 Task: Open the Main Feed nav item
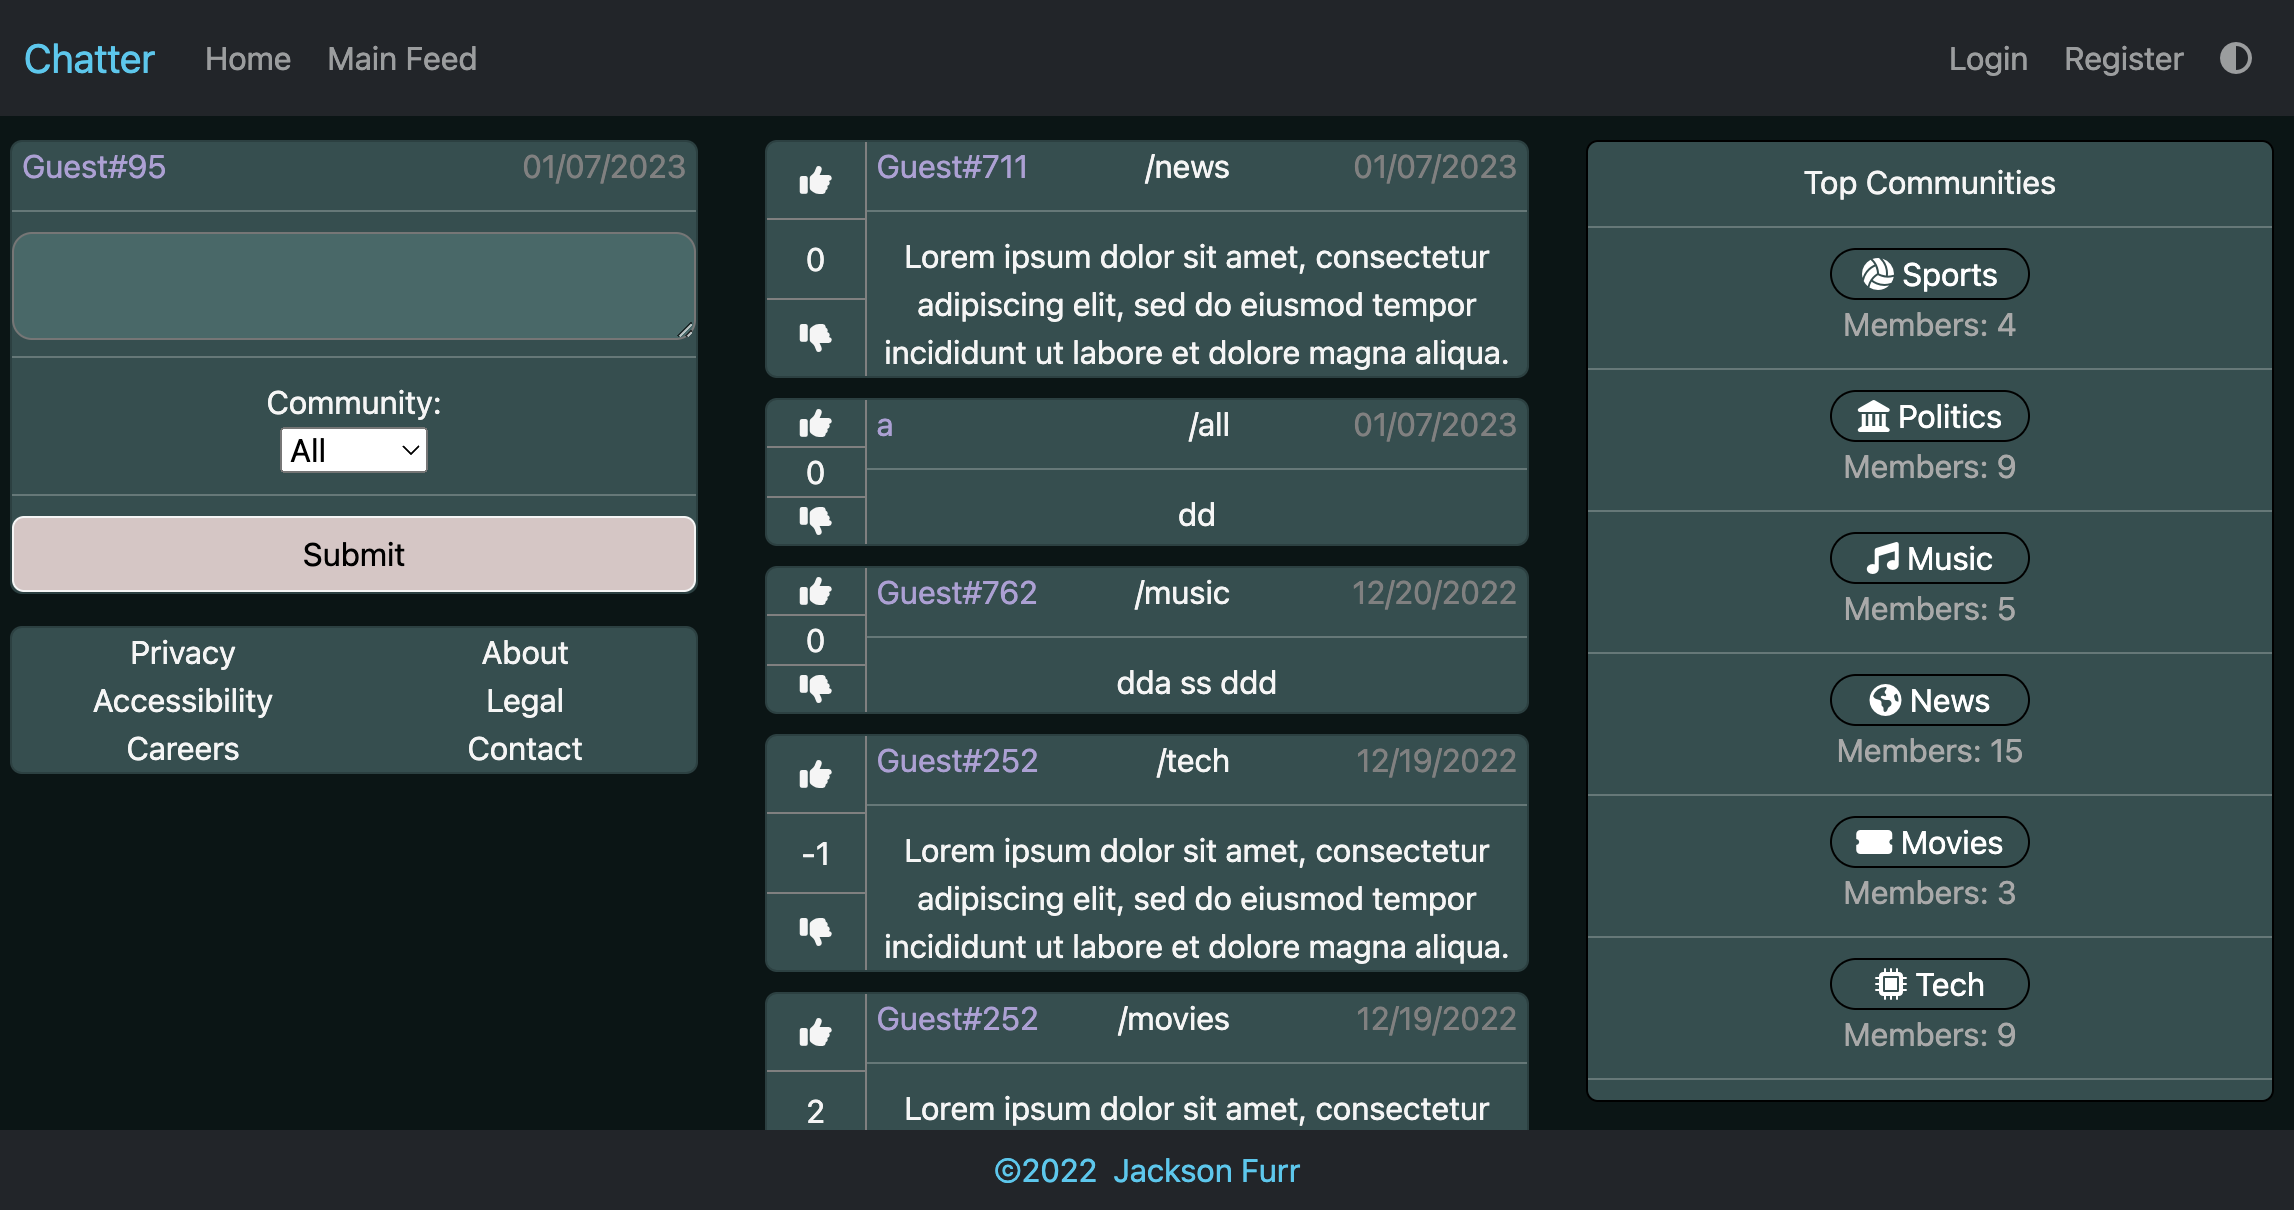(x=402, y=59)
